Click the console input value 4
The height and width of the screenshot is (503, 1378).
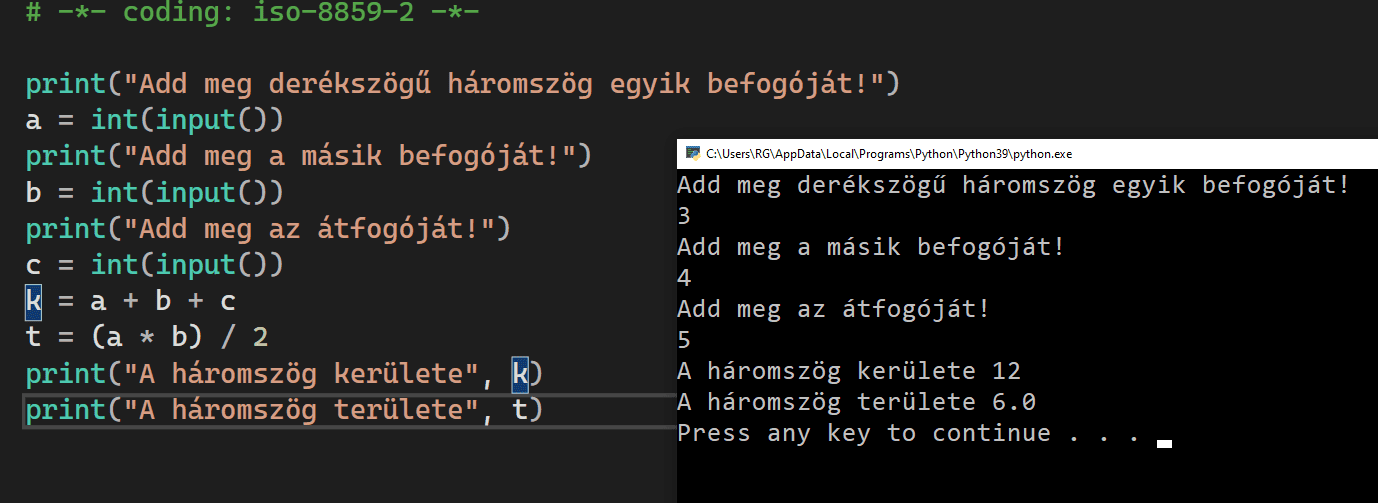(x=684, y=278)
